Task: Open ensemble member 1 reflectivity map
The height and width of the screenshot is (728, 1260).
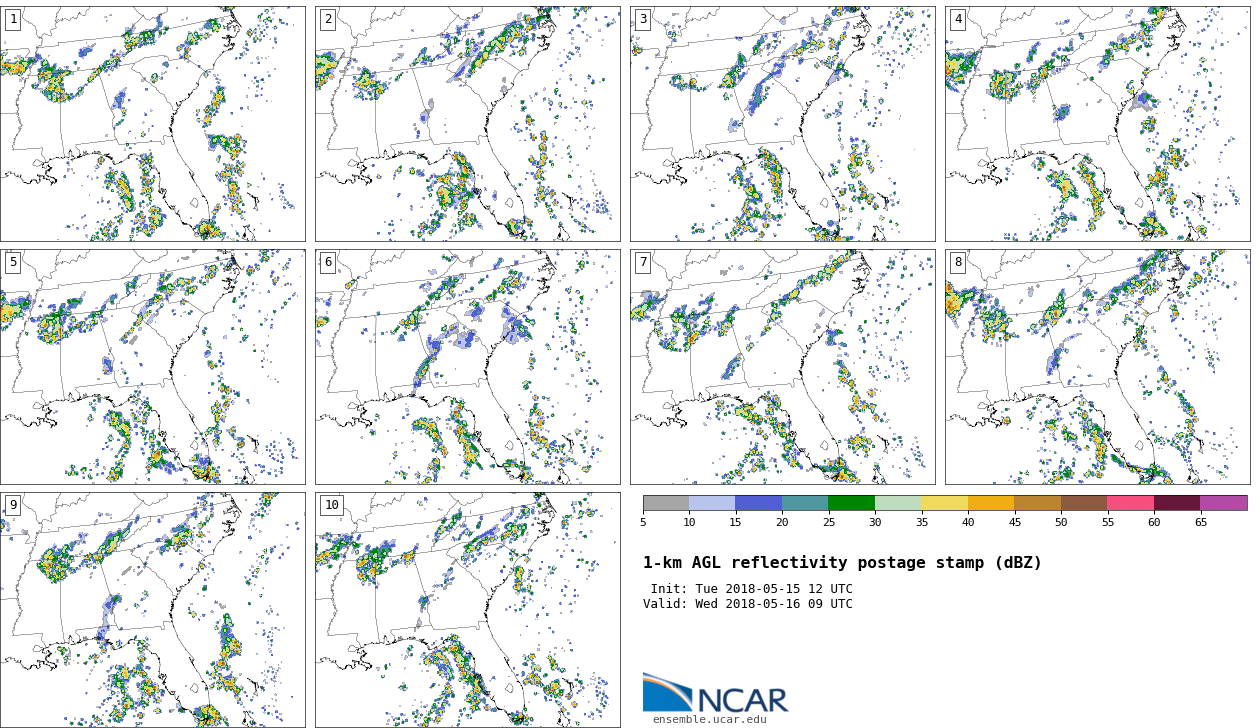Action: click(152, 123)
